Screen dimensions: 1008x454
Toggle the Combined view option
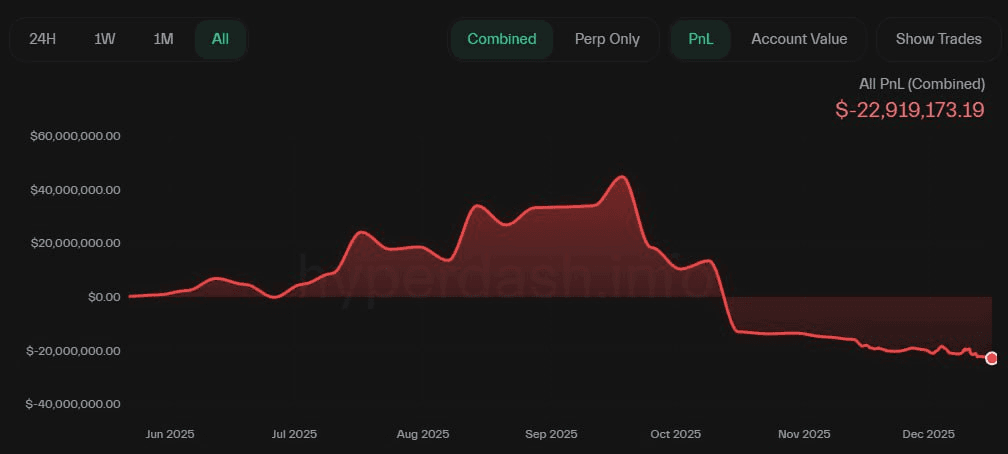[502, 39]
